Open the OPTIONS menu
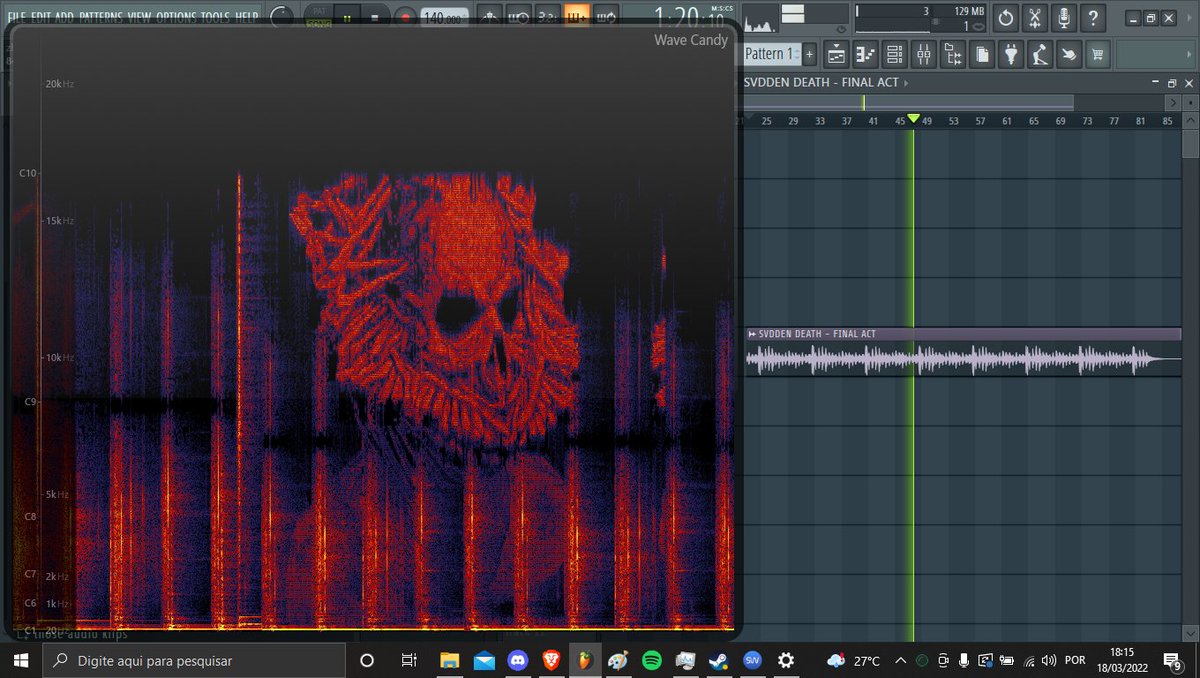The image size is (1200, 678). (176, 17)
